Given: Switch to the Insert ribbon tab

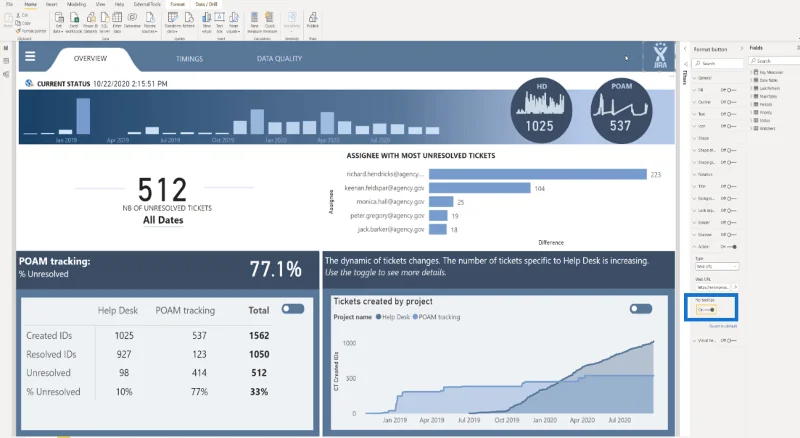Looking at the screenshot, I should pos(52,4).
